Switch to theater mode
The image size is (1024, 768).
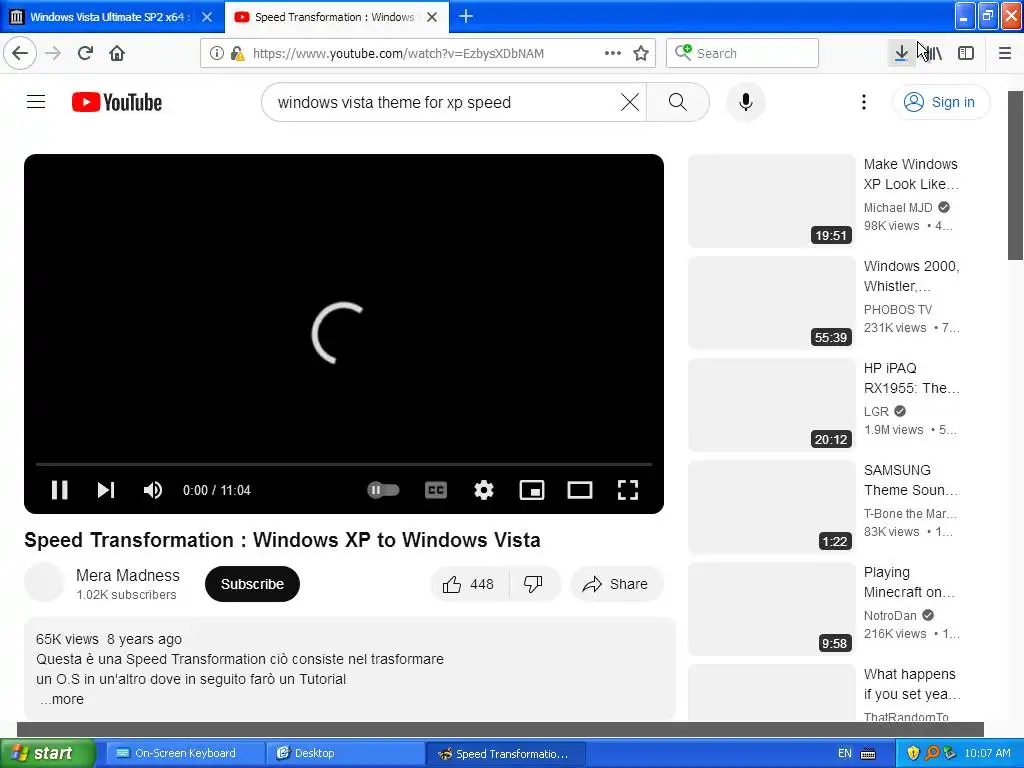[580, 490]
